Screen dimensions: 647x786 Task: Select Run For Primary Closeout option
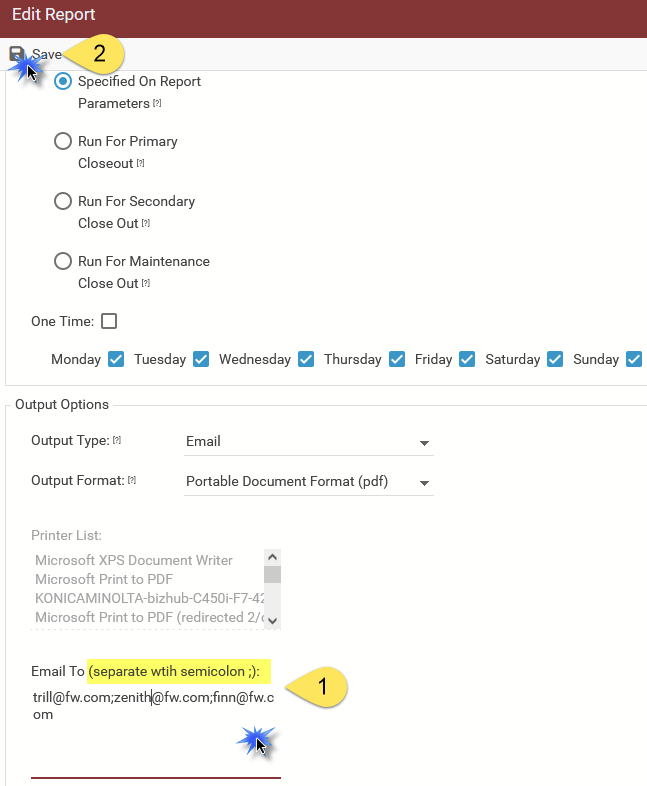(63, 141)
